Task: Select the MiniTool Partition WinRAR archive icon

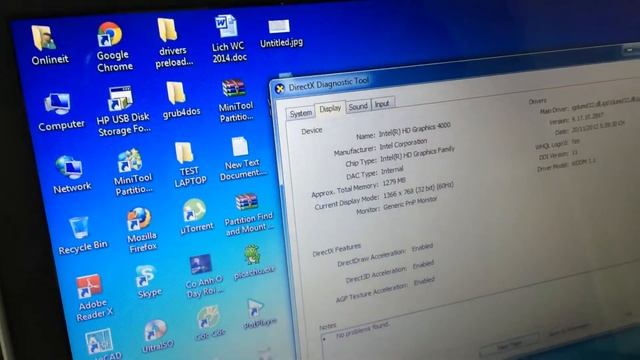Action: click(x=233, y=88)
